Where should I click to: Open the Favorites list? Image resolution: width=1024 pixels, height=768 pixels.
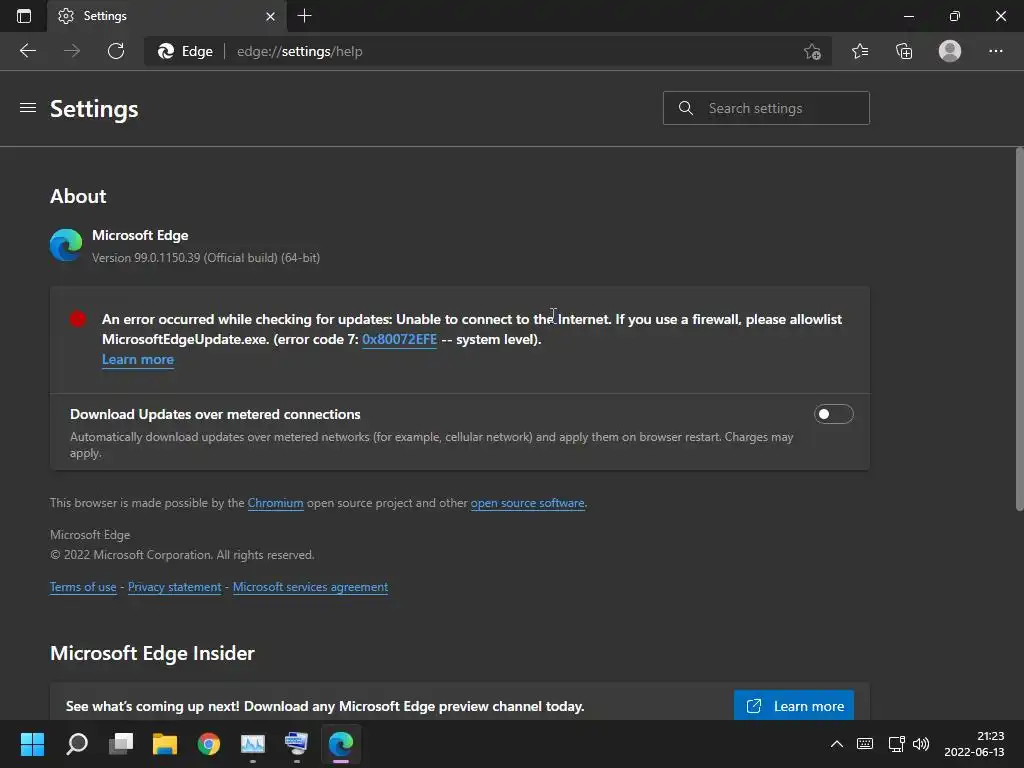(860, 51)
